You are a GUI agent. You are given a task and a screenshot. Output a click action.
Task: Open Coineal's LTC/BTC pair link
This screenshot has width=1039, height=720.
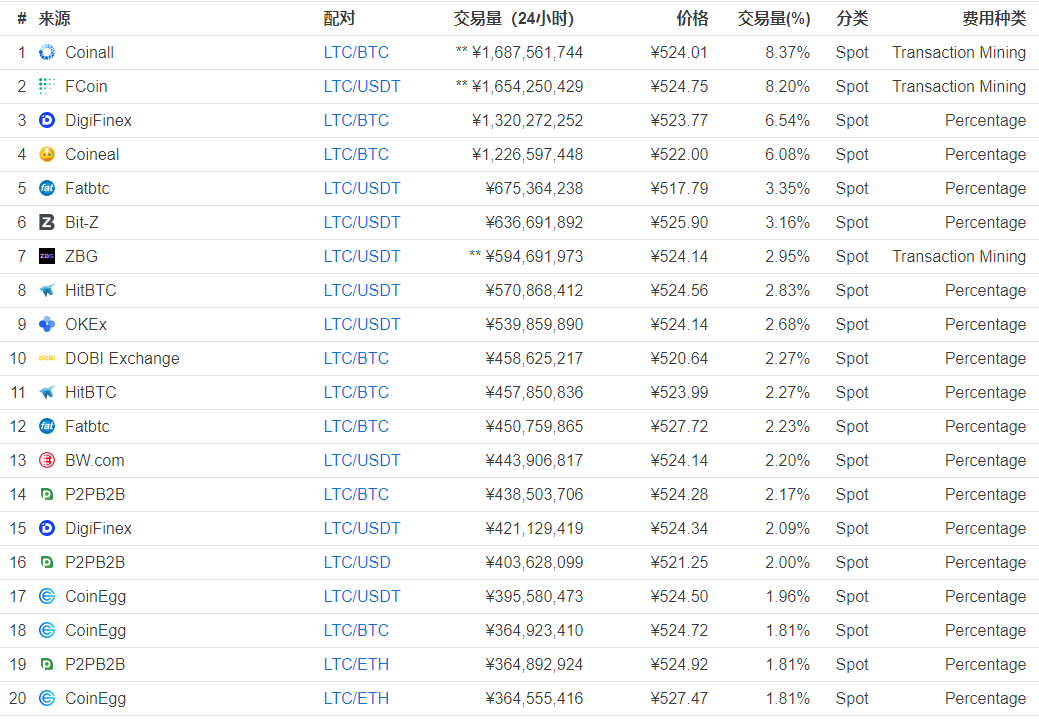click(x=356, y=154)
